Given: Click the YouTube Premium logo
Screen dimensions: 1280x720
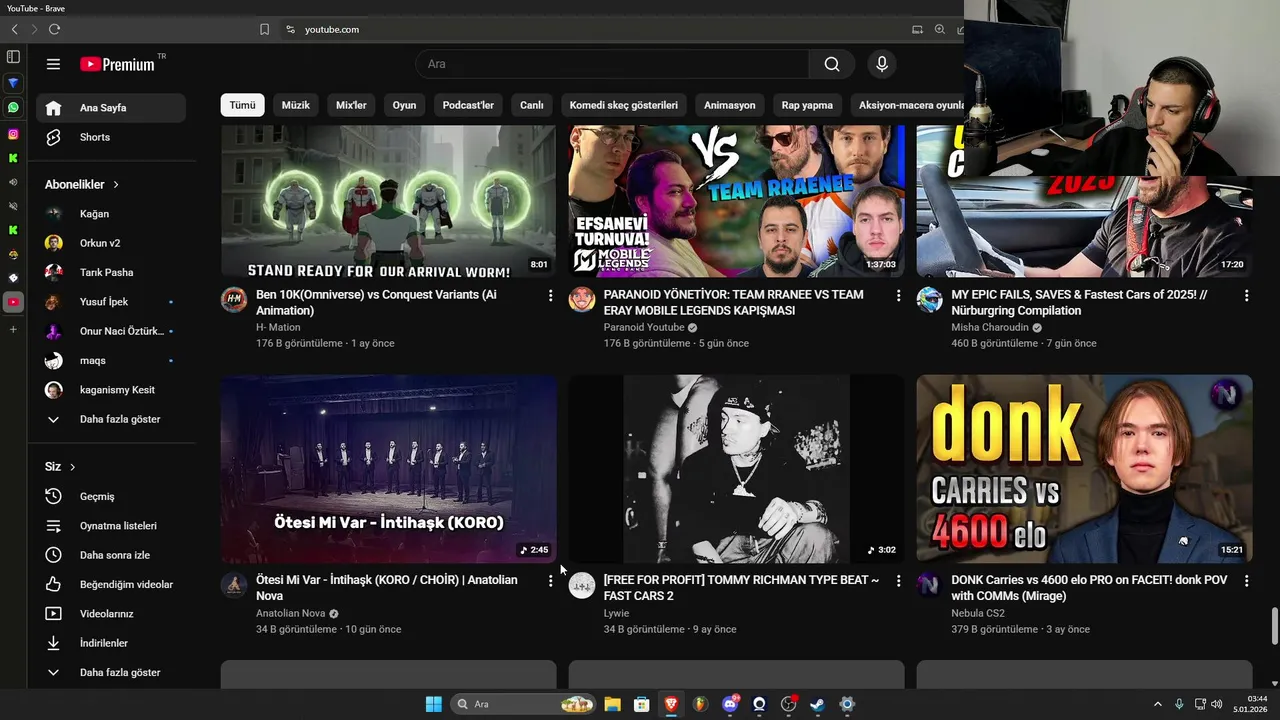Looking at the screenshot, I should pos(118,64).
